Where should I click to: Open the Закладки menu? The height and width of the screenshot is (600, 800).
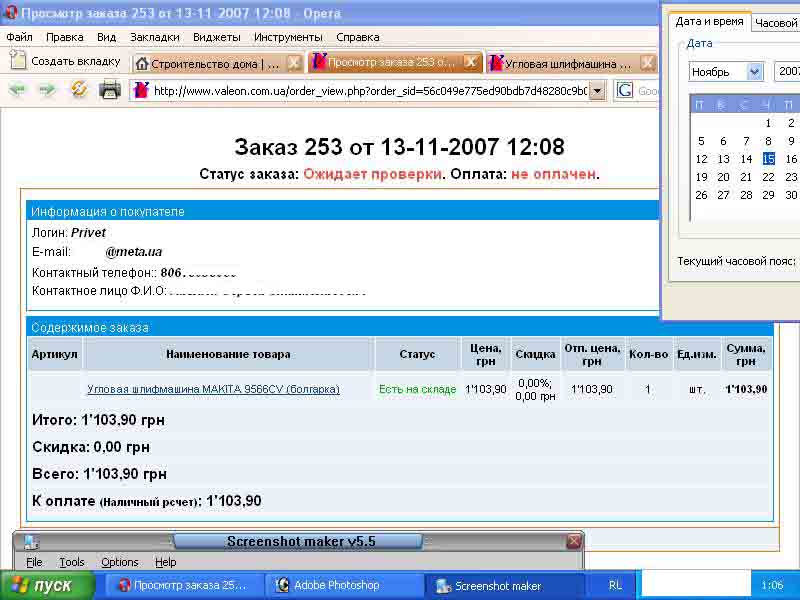coord(155,37)
